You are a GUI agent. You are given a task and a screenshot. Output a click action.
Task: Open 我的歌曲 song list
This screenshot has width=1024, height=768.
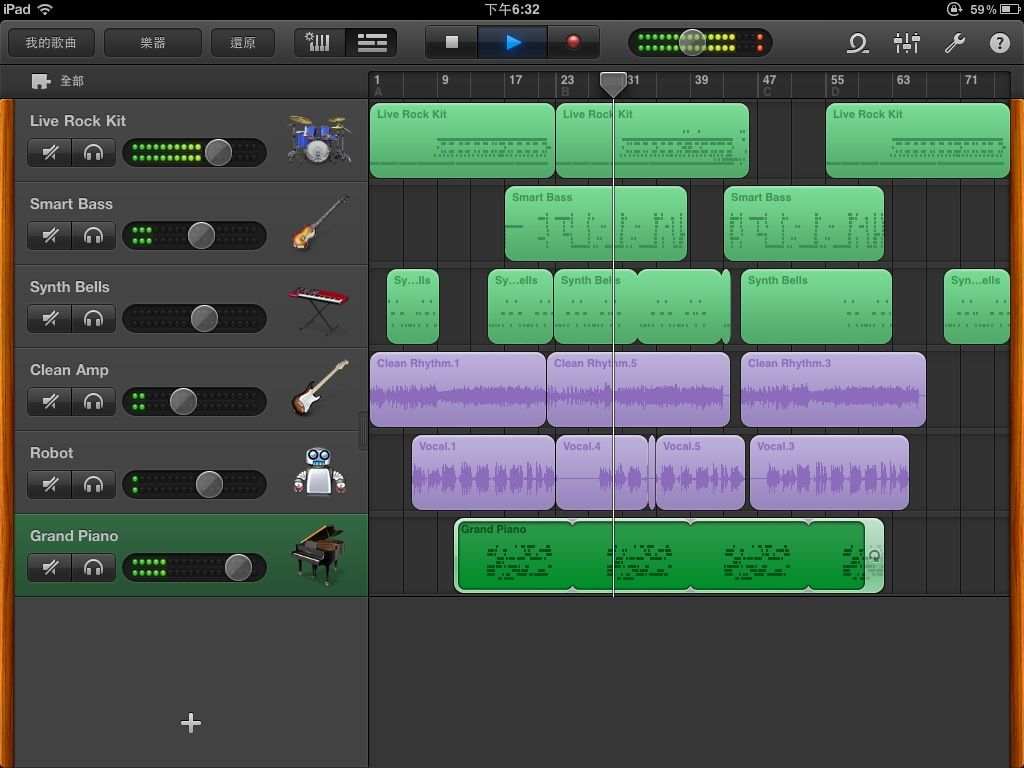point(51,43)
